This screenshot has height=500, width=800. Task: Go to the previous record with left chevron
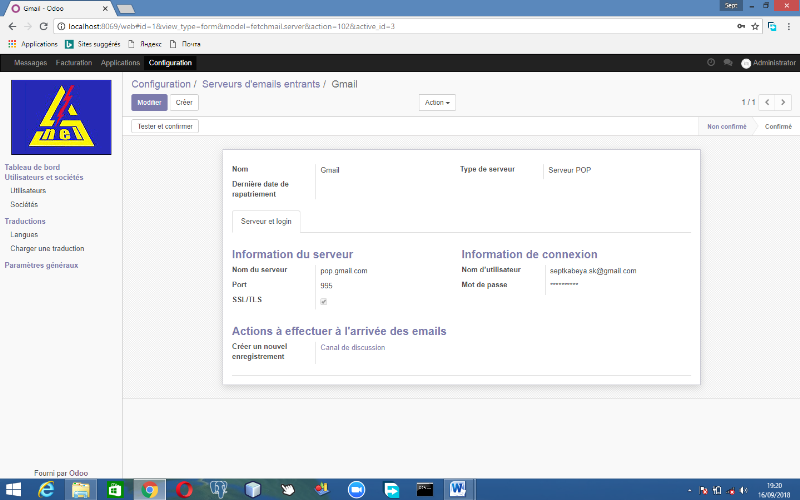pyautogui.click(x=767, y=102)
